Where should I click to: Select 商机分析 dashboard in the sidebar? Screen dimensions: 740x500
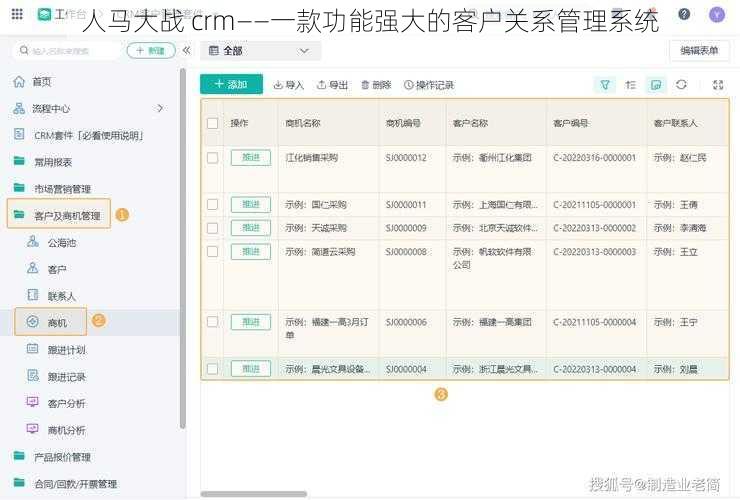(66, 431)
